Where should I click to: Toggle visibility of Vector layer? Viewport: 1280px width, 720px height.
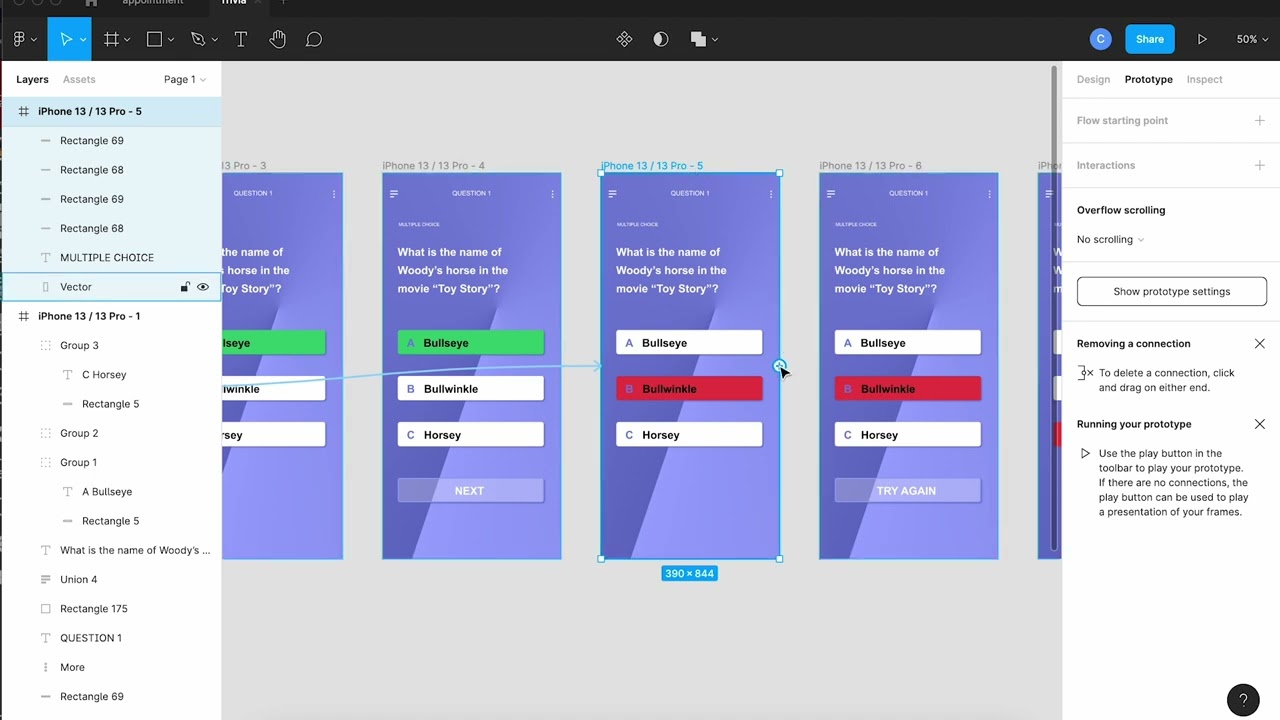click(x=203, y=287)
